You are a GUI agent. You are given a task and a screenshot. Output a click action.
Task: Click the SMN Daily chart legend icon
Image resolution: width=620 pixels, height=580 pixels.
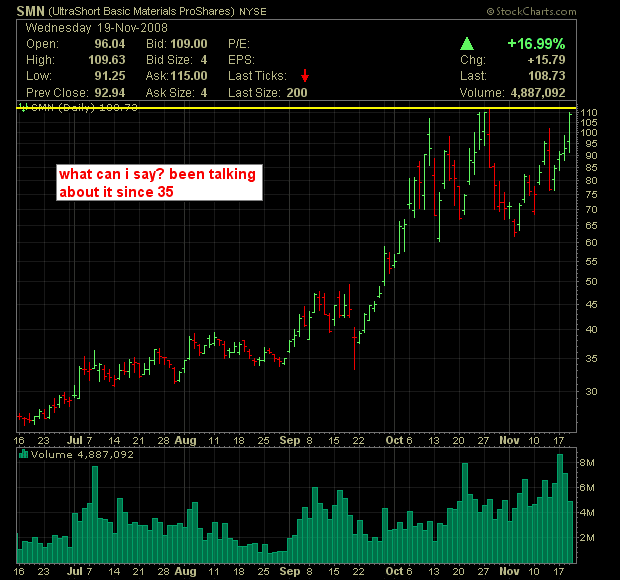tap(23, 107)
